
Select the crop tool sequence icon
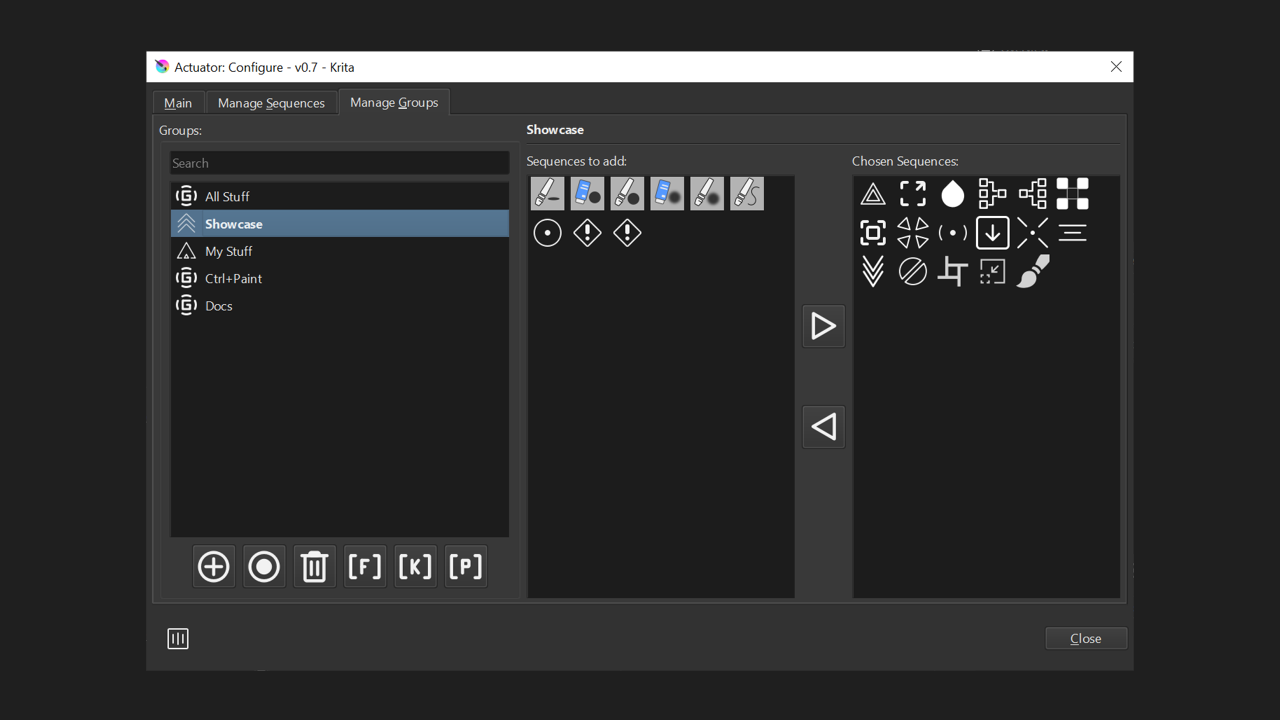click(952, 270)
